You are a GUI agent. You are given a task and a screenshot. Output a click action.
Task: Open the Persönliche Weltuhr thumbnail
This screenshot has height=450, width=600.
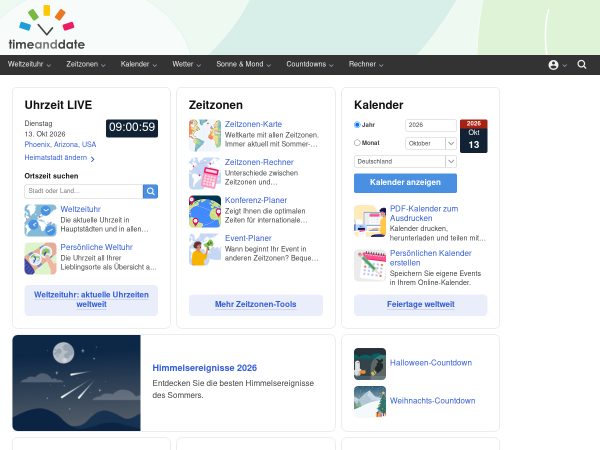click(x=41, y=258)
